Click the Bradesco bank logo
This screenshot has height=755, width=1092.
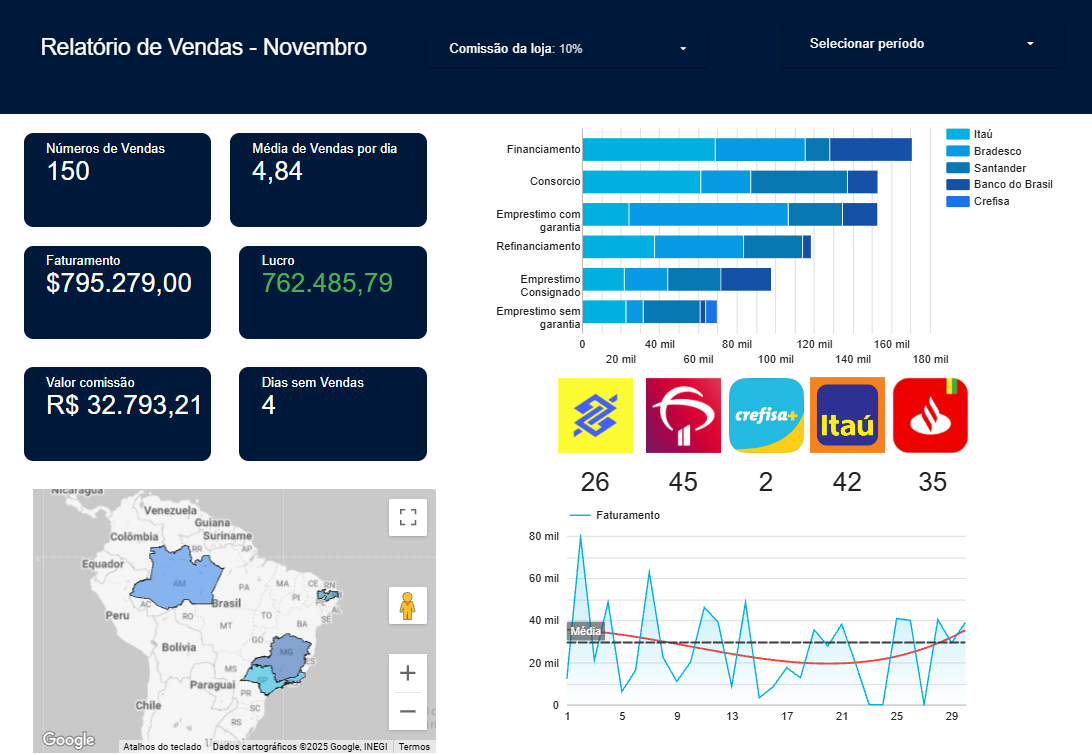point(683,415)
